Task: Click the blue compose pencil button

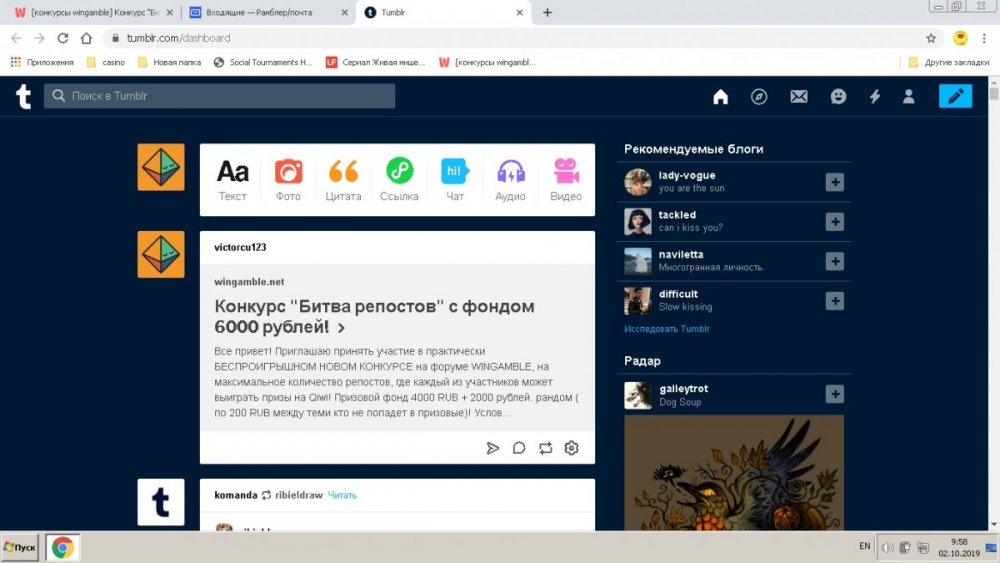Action: click(x=954, y=96)
